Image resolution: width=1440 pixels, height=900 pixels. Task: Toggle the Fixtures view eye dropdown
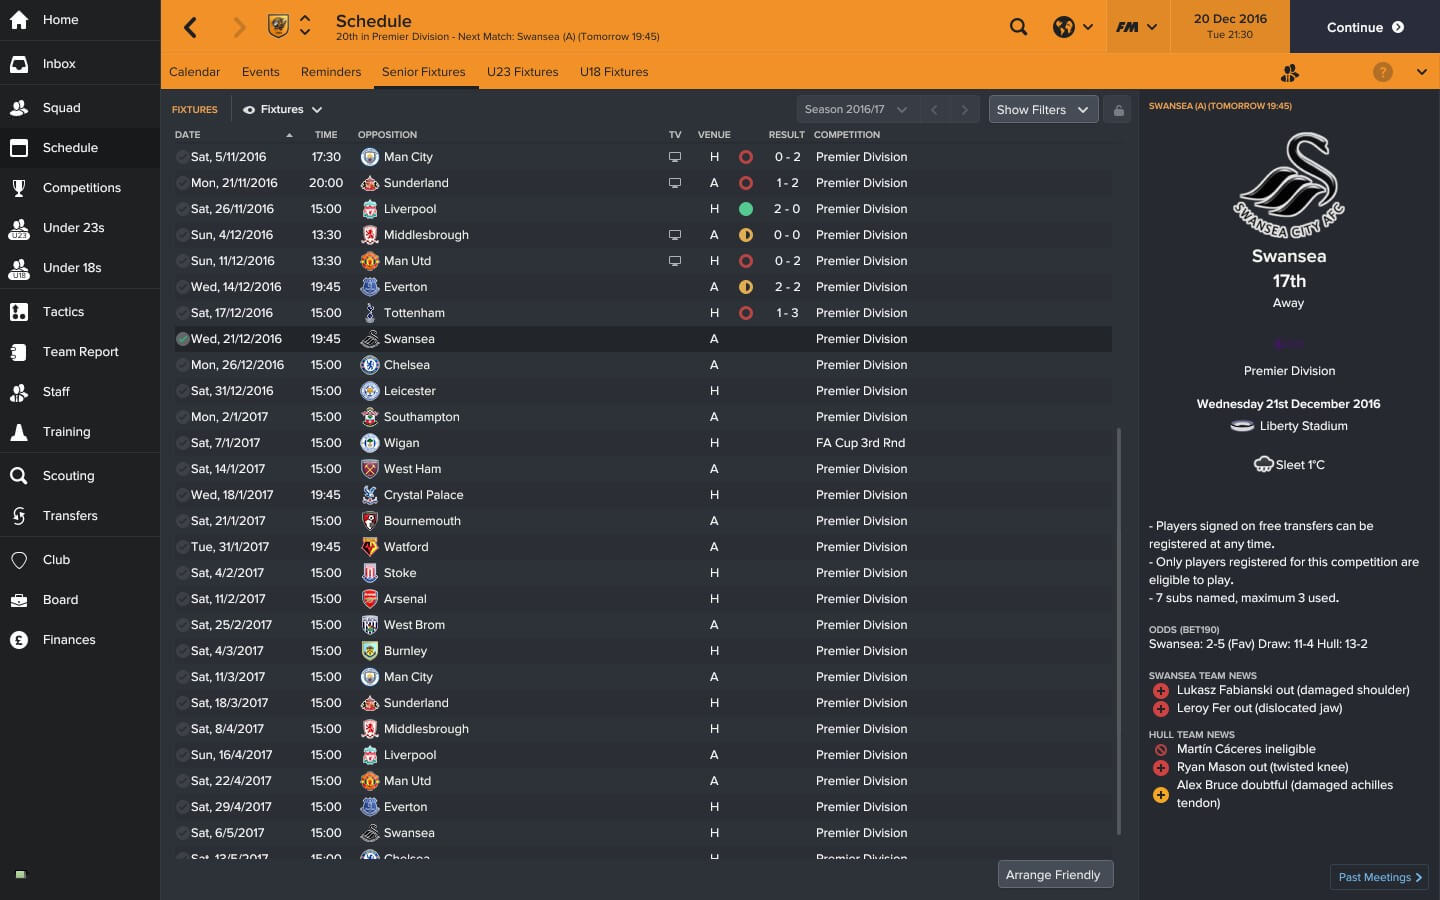[282, 110]
